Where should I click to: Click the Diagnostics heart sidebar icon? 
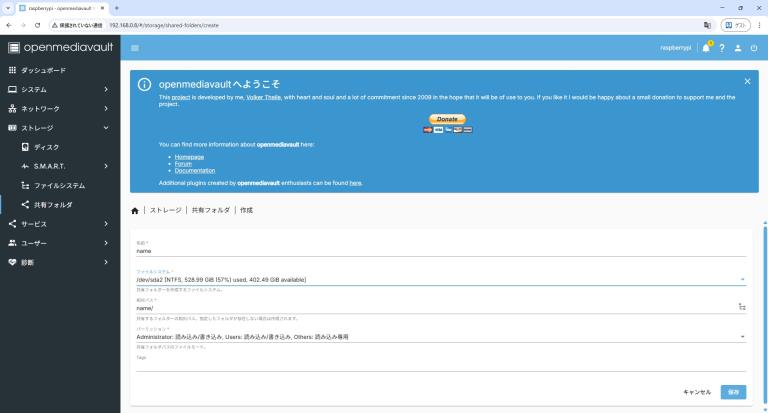tap(12, 262)
